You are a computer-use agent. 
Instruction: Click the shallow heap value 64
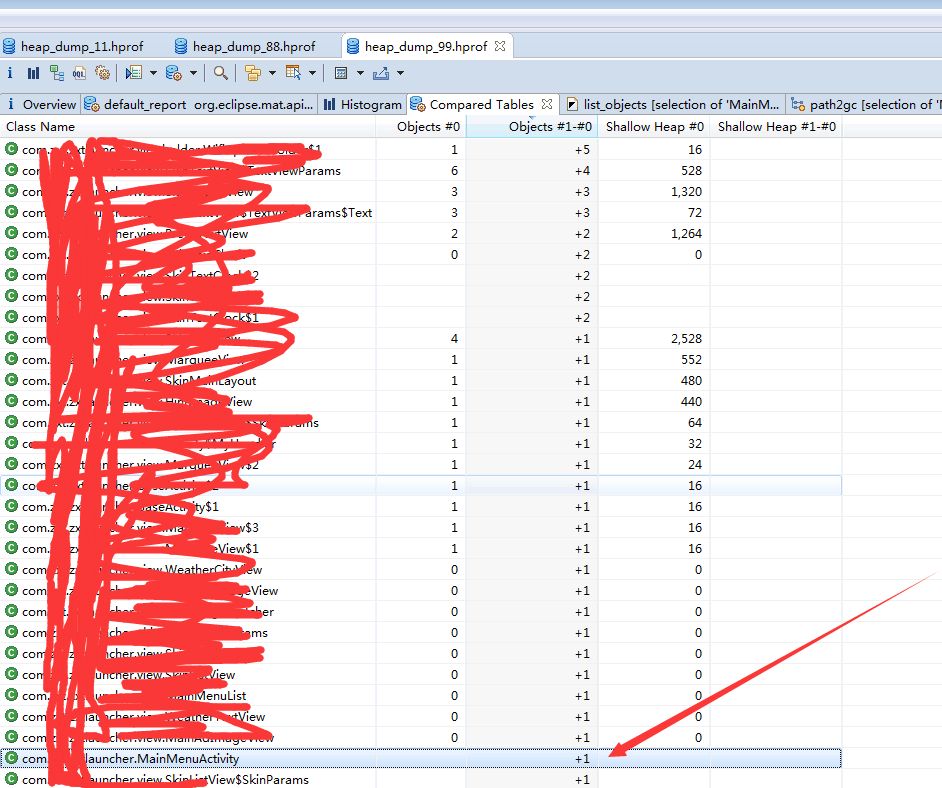tap(695, 423)
